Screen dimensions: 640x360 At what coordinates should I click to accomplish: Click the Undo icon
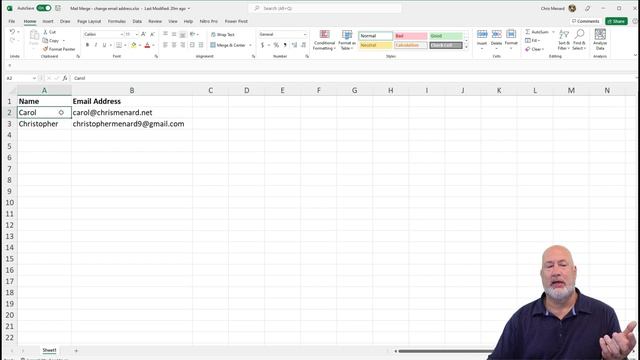(12, 32)
